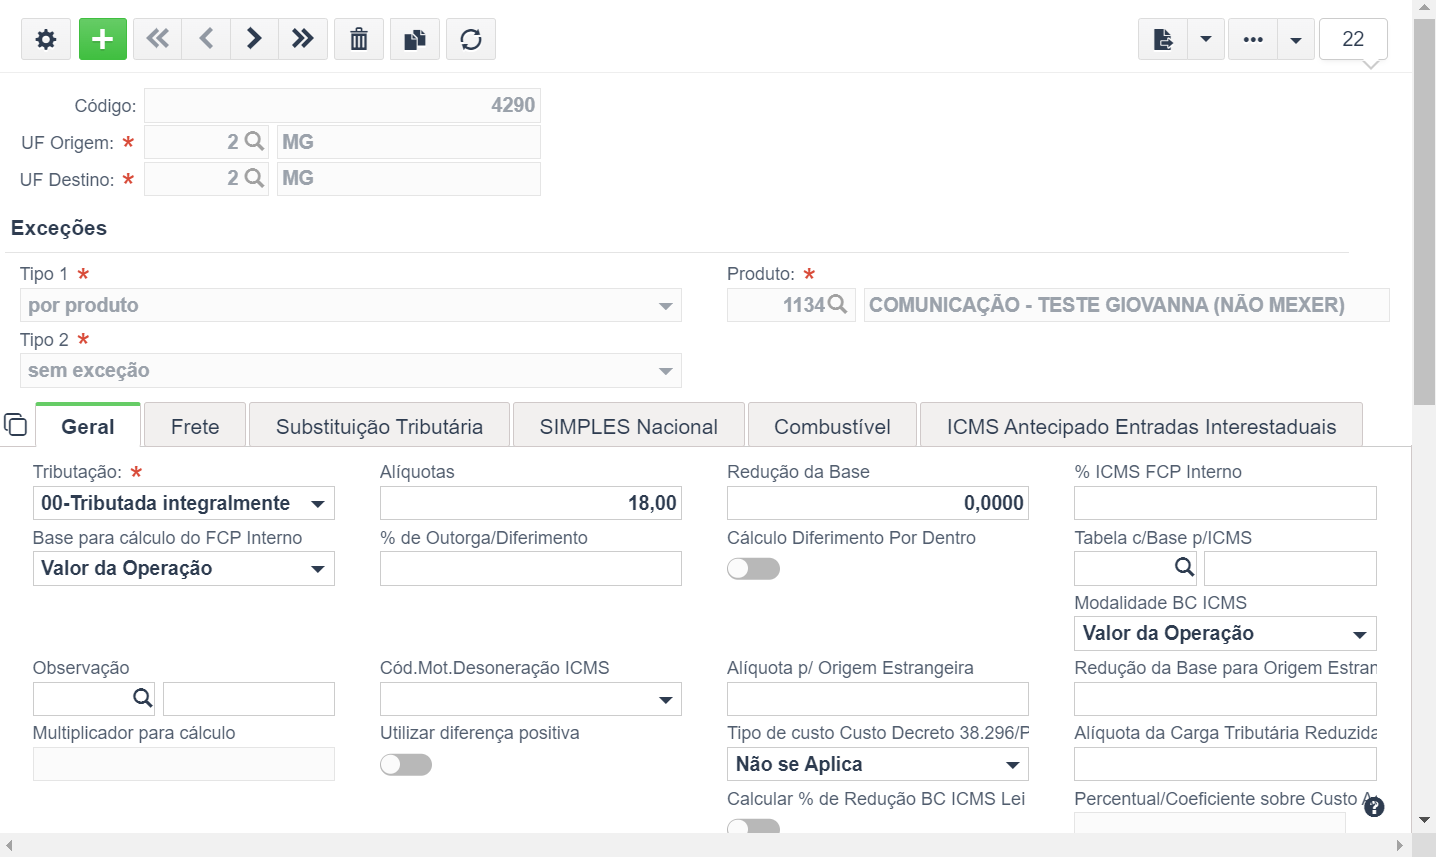Click the copy icon left of Geral tab
Image resolution: width=1436 pixels, height=857 pixels.
(15, 424)
